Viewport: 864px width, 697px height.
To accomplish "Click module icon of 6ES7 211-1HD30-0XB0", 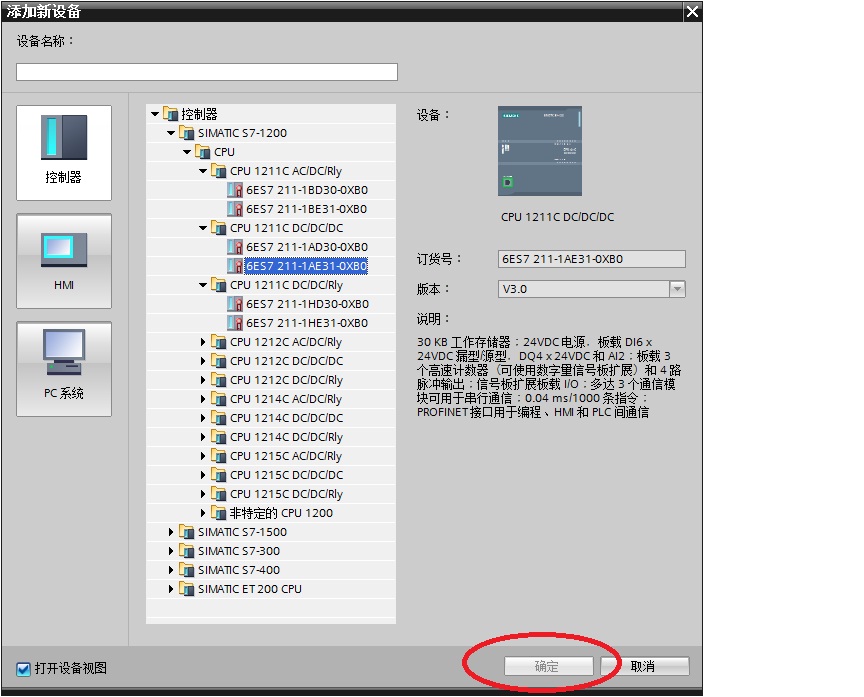I will pyautogui.click(x=235, y=304).
